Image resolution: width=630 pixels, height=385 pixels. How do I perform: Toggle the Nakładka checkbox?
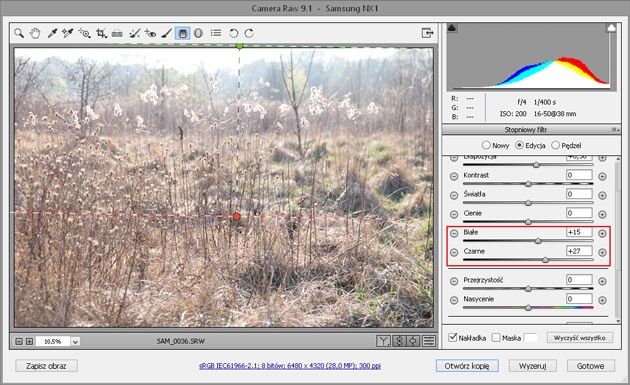pyautogui.click(x=453, y=337)
